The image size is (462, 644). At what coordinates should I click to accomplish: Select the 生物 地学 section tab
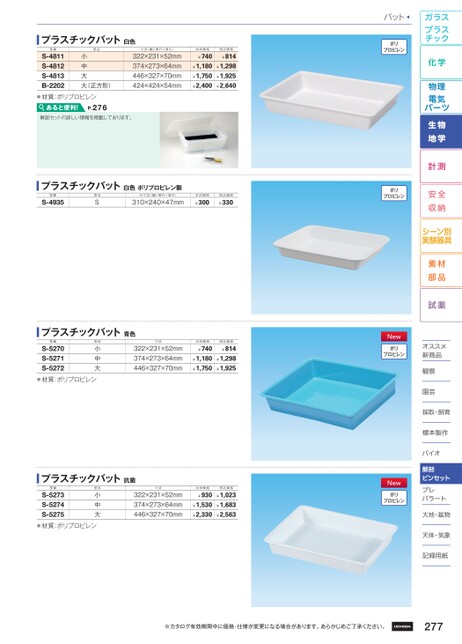point(441,131)
